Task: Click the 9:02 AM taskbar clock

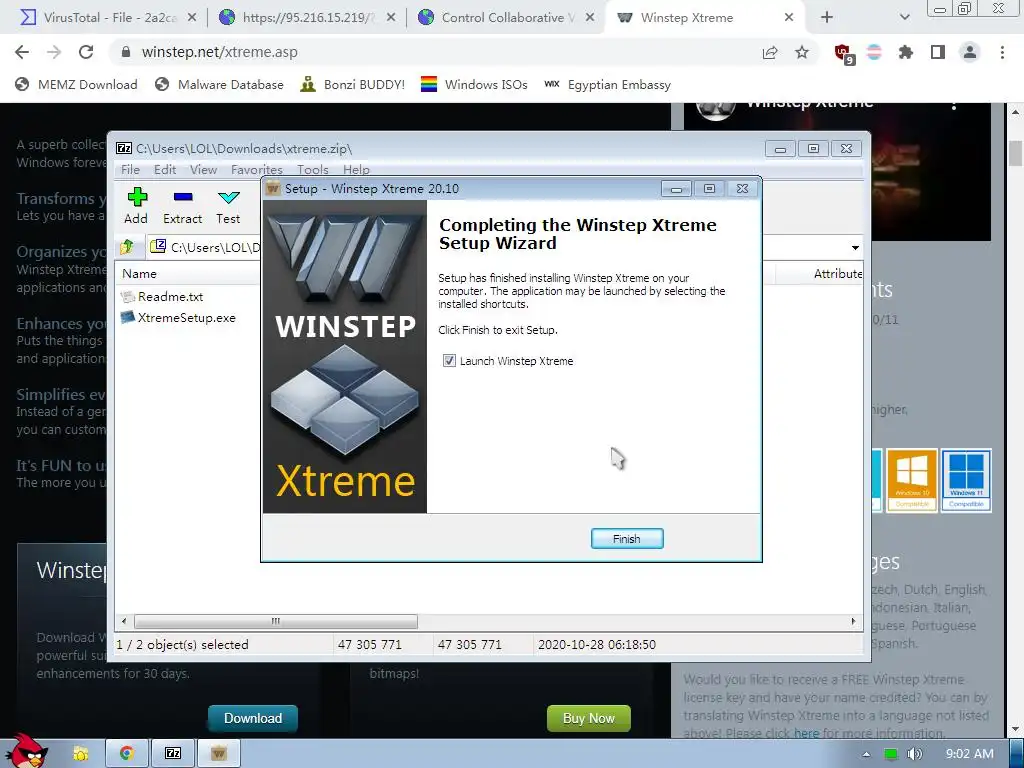Action: (970, 754)
